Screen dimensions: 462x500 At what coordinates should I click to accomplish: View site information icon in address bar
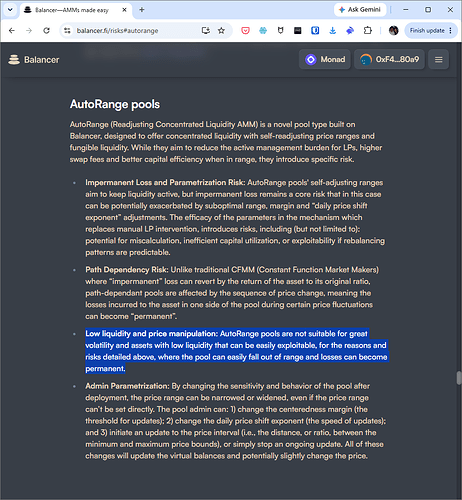(x=67, y=31)
